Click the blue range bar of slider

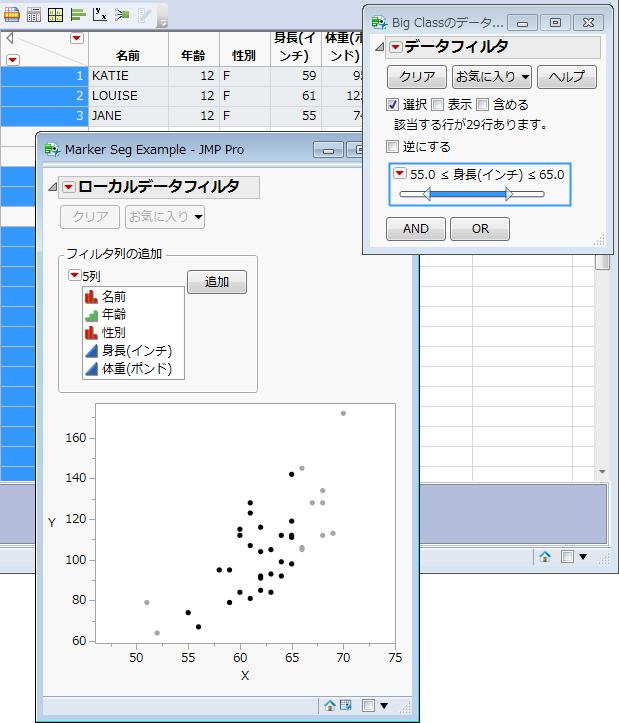pyautogui.click(x=468, y=194)
